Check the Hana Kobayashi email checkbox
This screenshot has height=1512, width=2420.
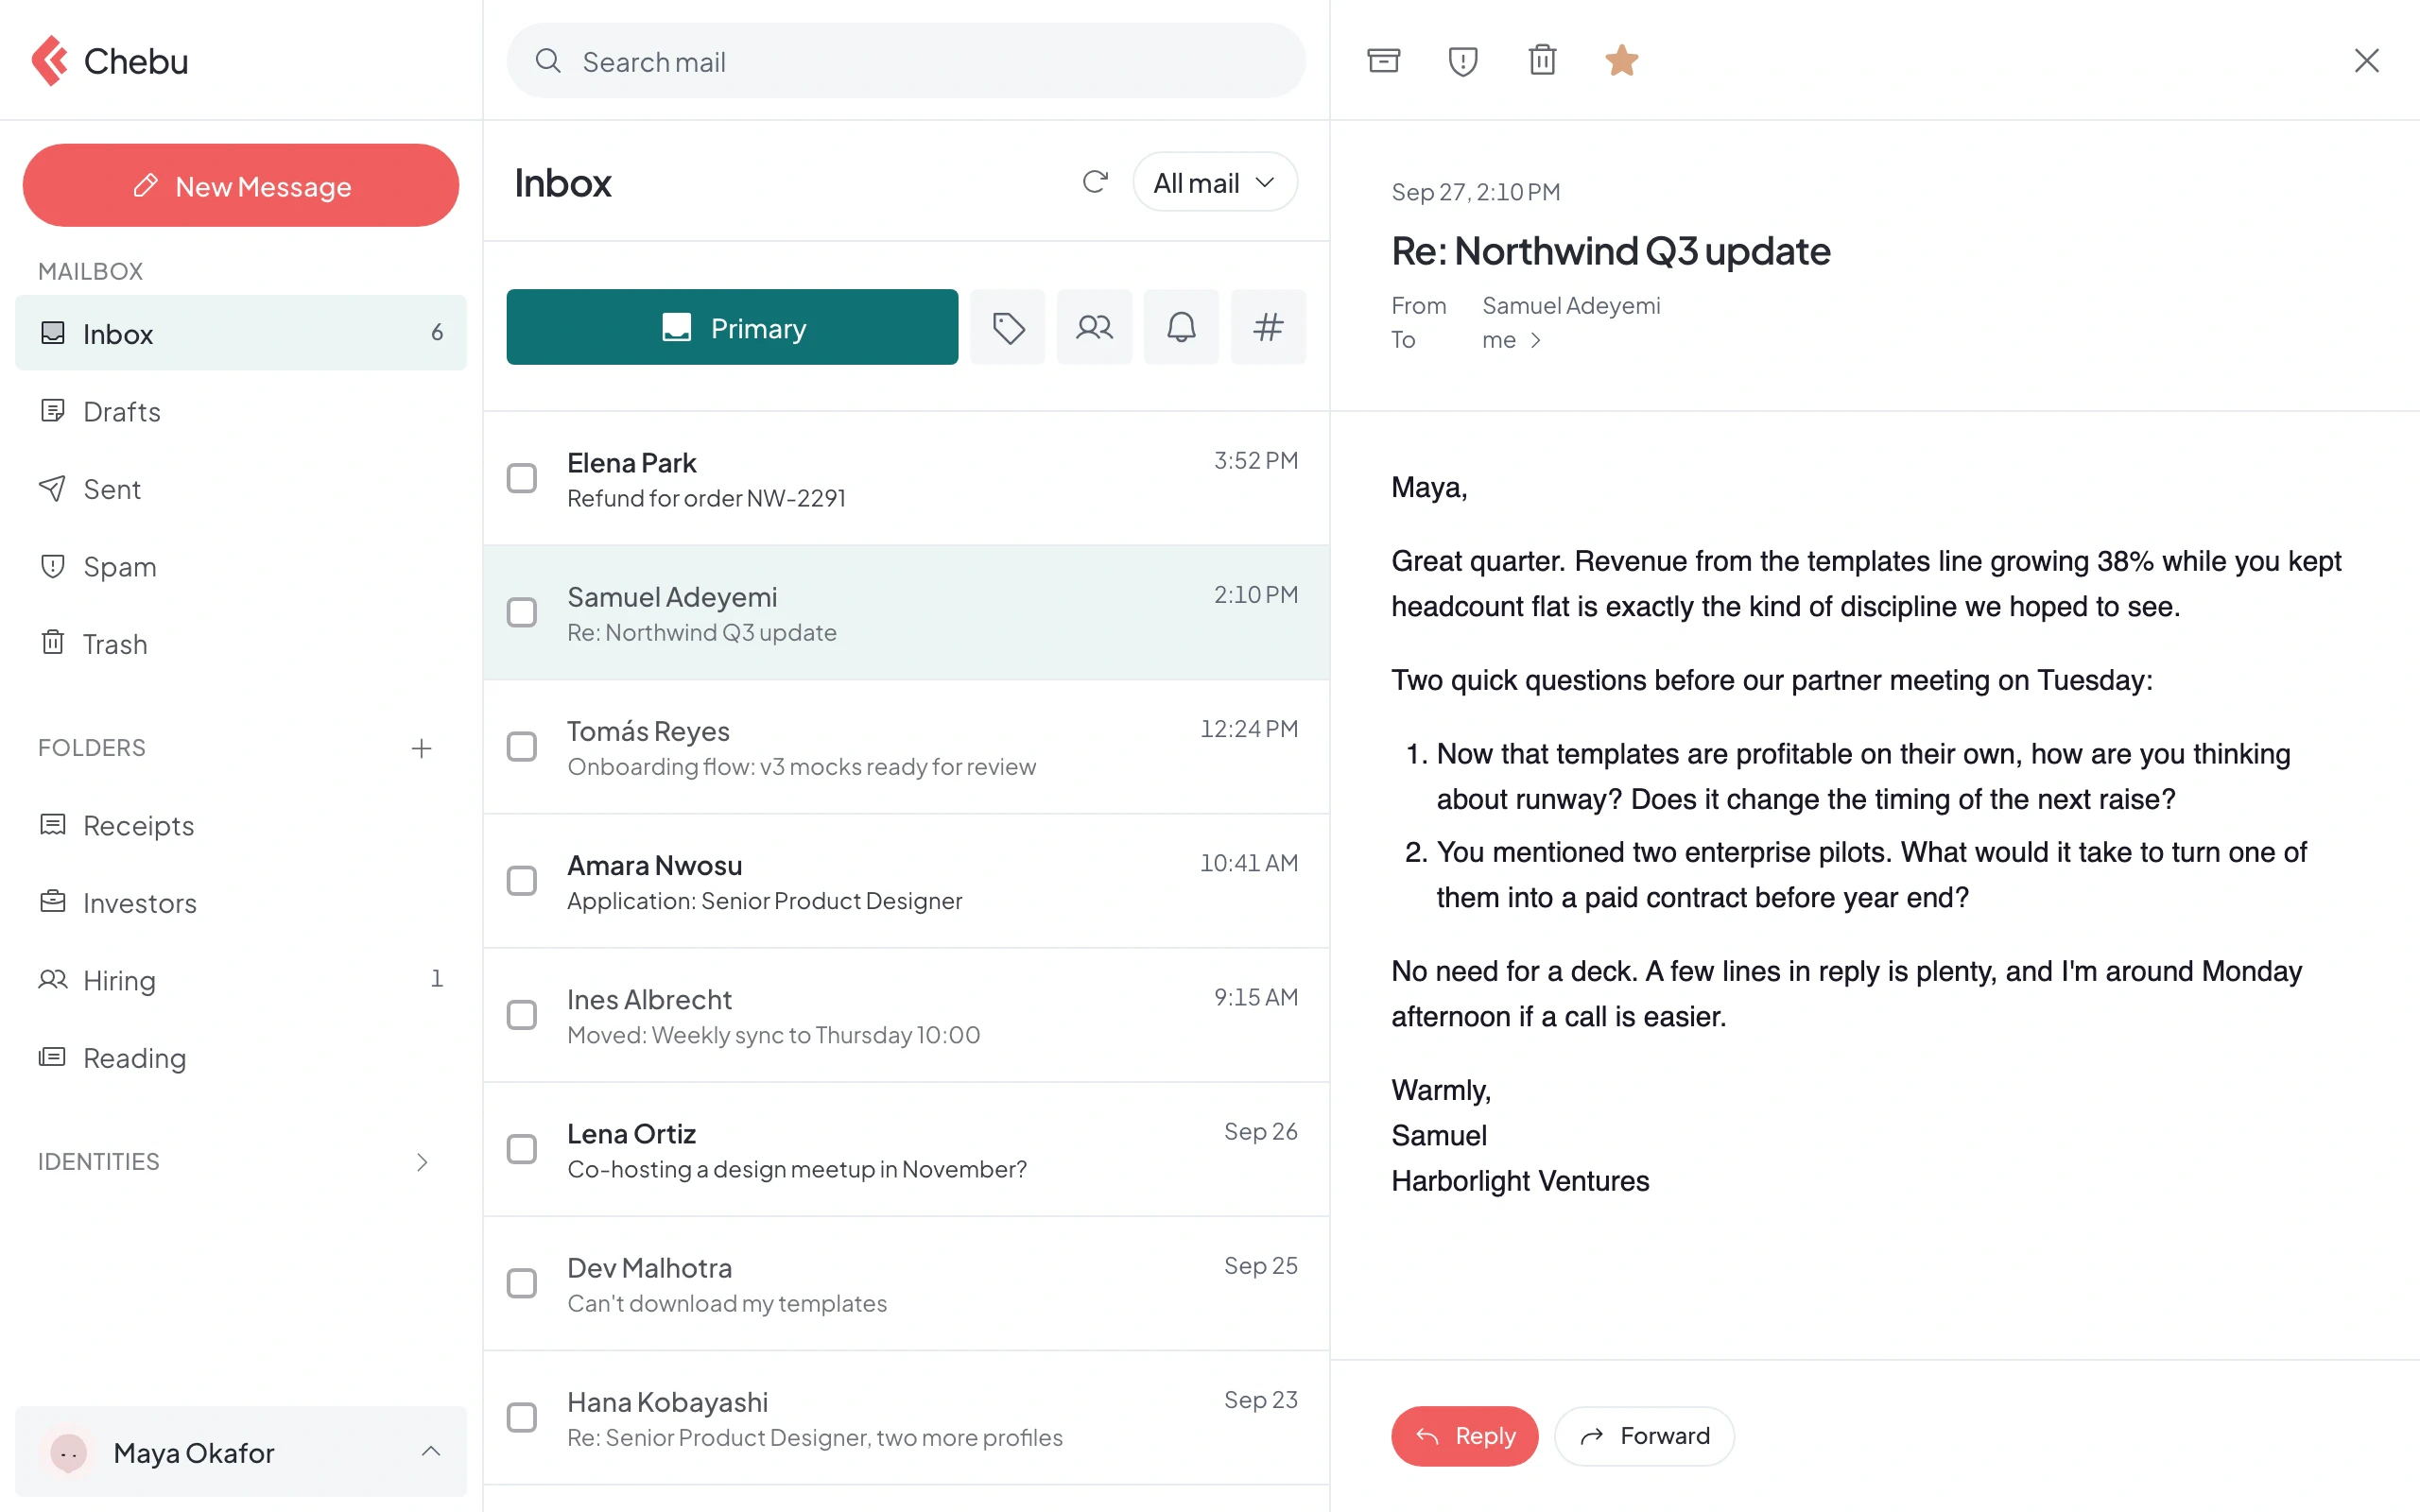coord(522,1417)
